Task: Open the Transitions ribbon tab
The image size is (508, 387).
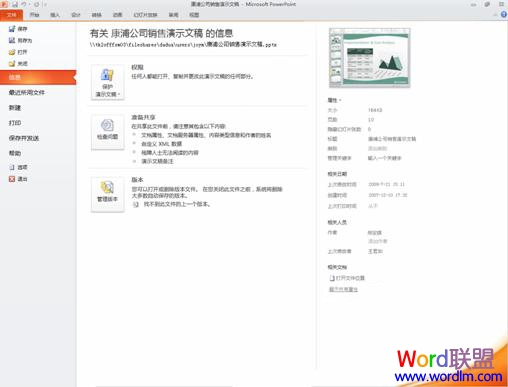Action: click(97, 15)
